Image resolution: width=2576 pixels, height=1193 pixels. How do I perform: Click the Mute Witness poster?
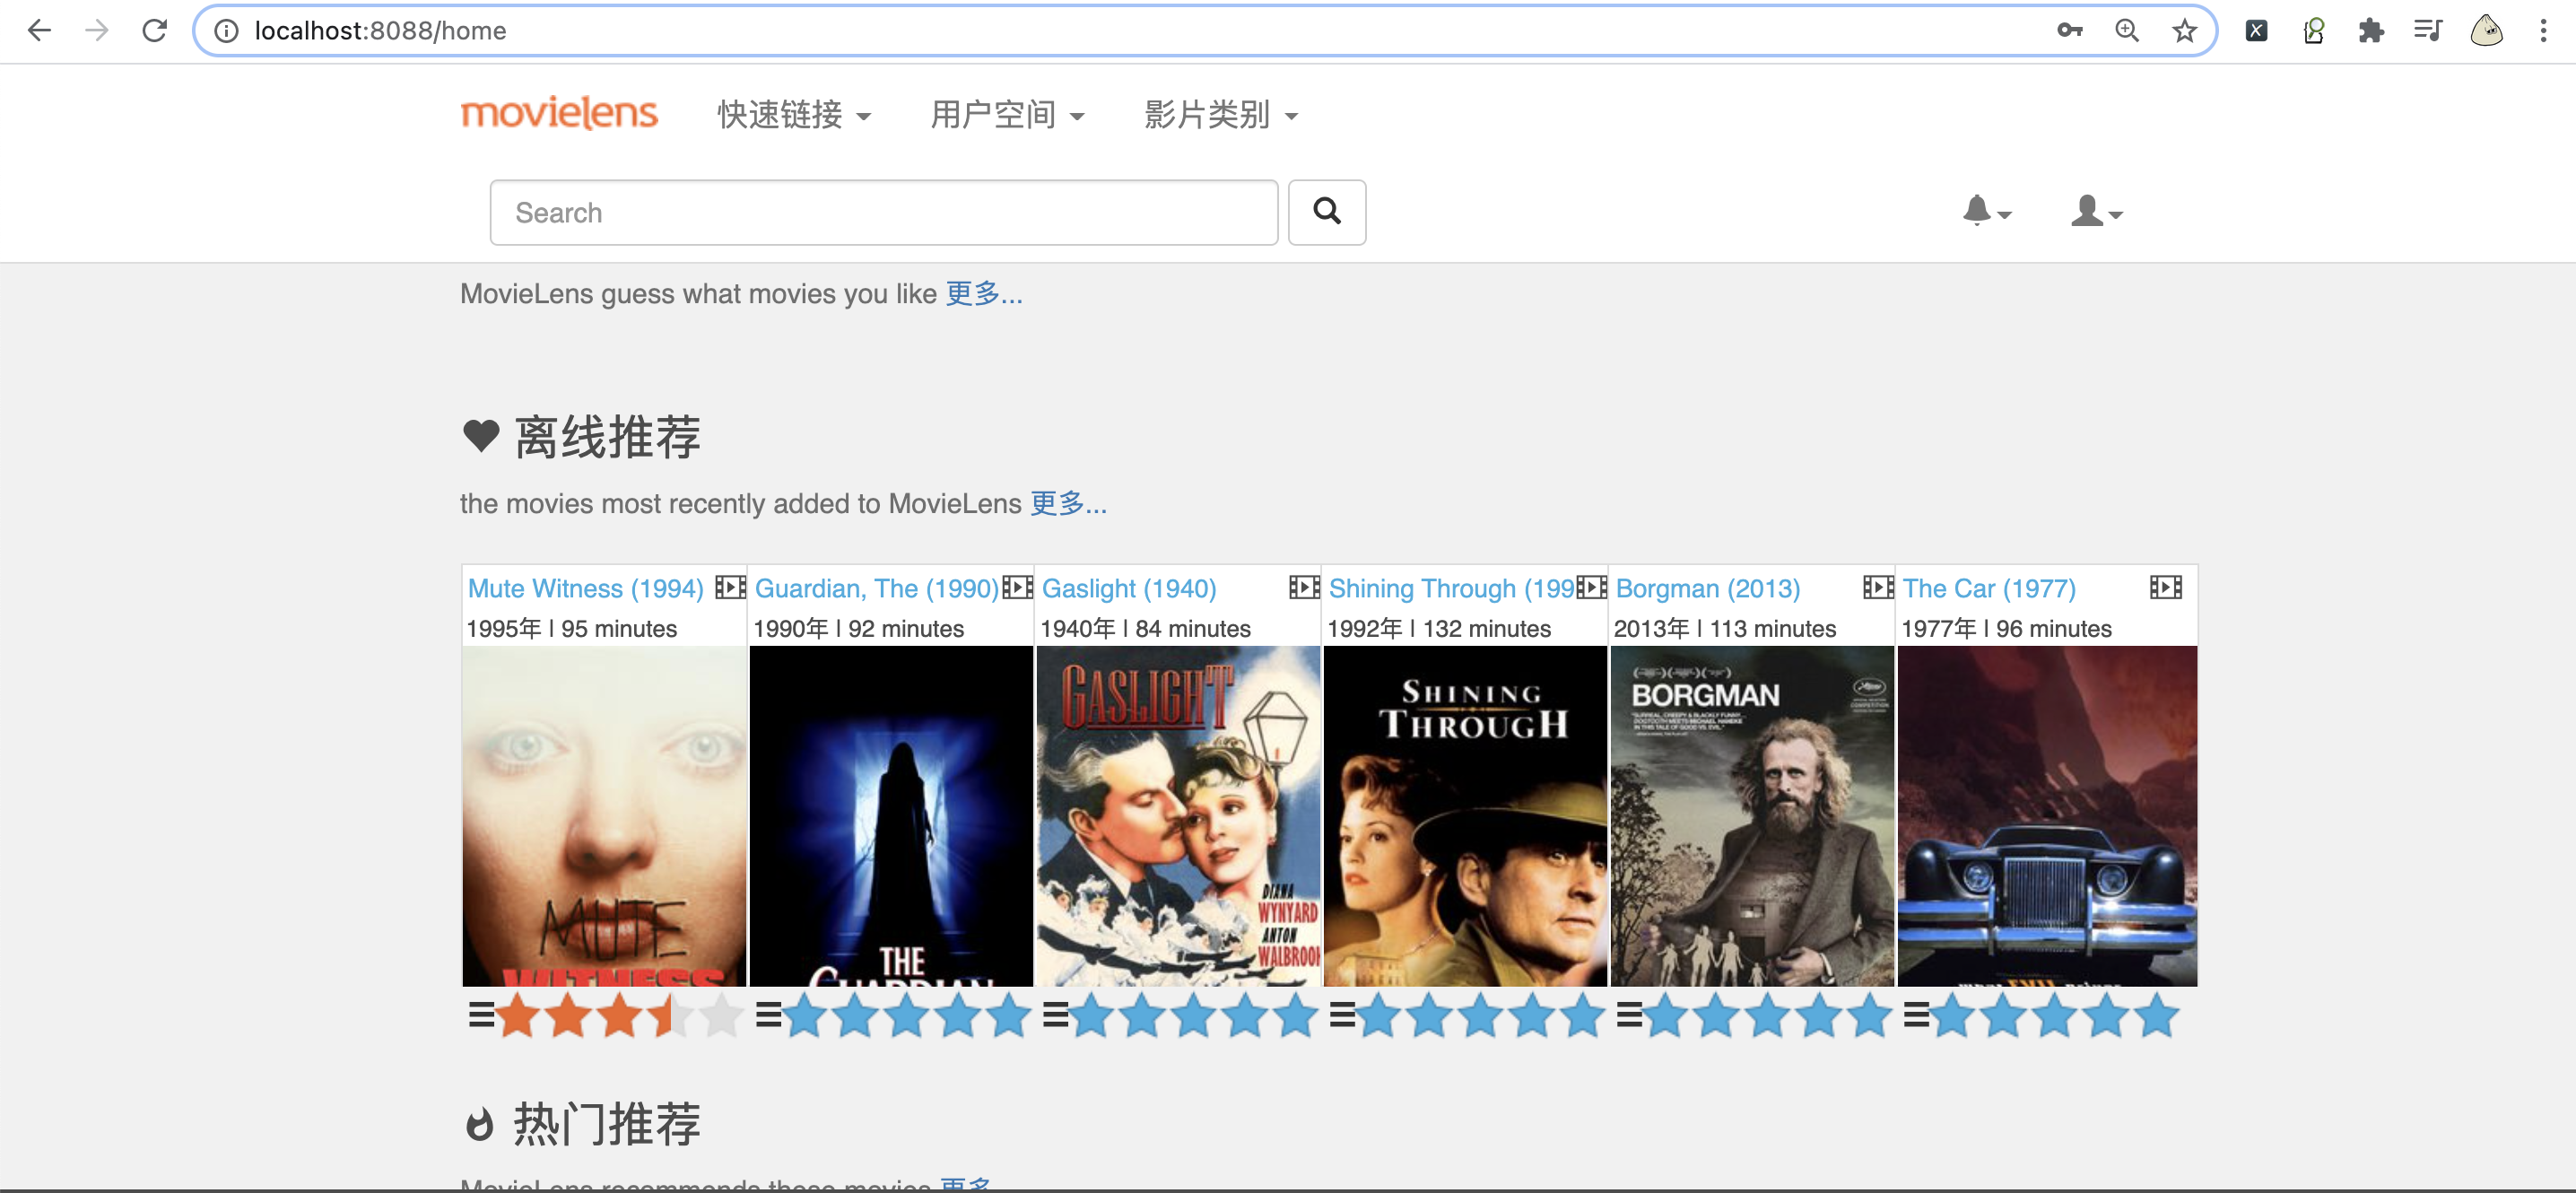[604, 816]
